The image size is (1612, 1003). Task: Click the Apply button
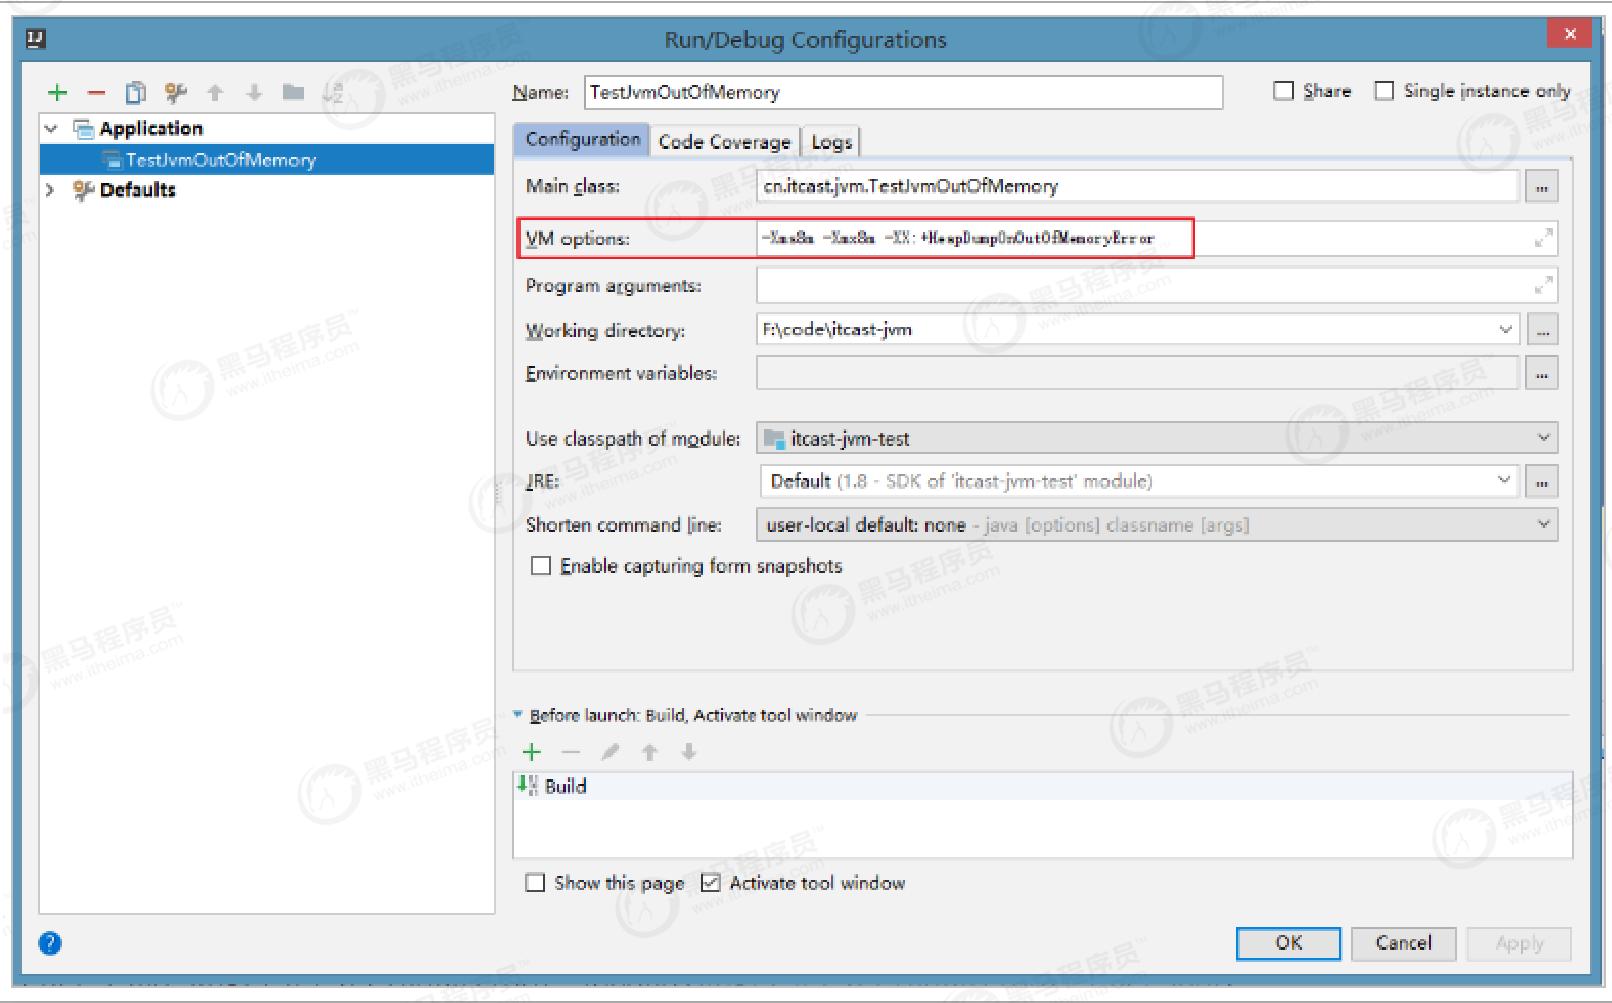(x=1519, y=943)
